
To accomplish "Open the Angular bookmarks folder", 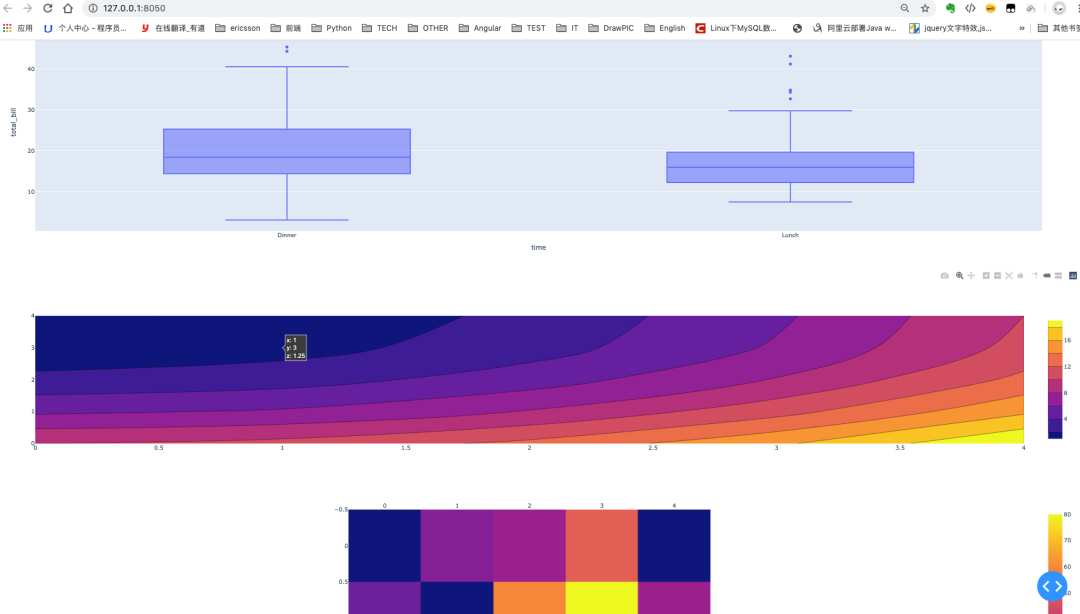I will (480, 28).
